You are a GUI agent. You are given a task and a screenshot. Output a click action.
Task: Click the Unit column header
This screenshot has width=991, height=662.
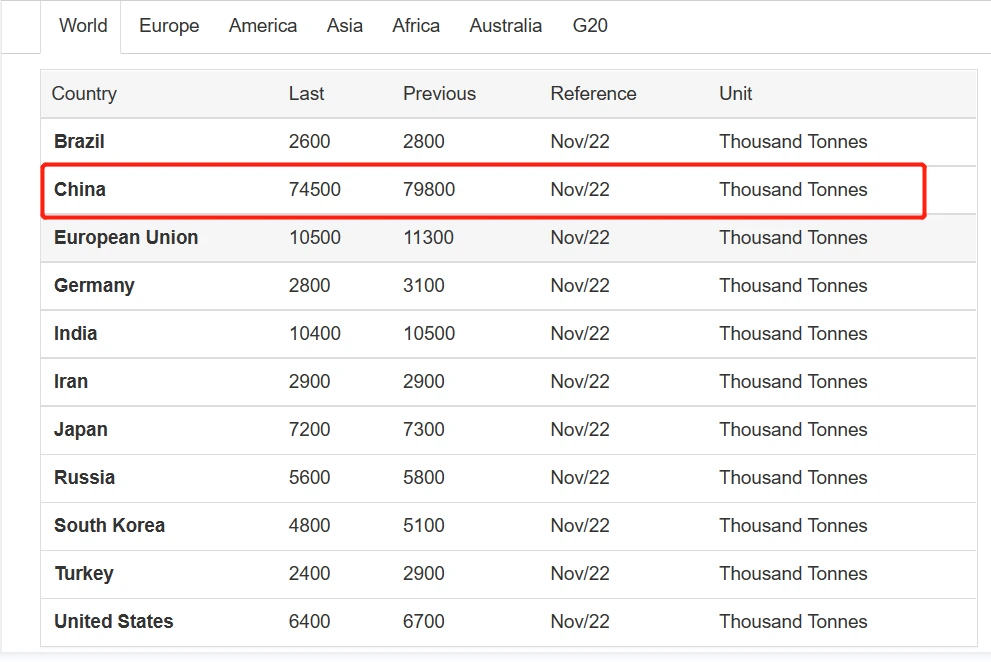(x=735, y=94)
